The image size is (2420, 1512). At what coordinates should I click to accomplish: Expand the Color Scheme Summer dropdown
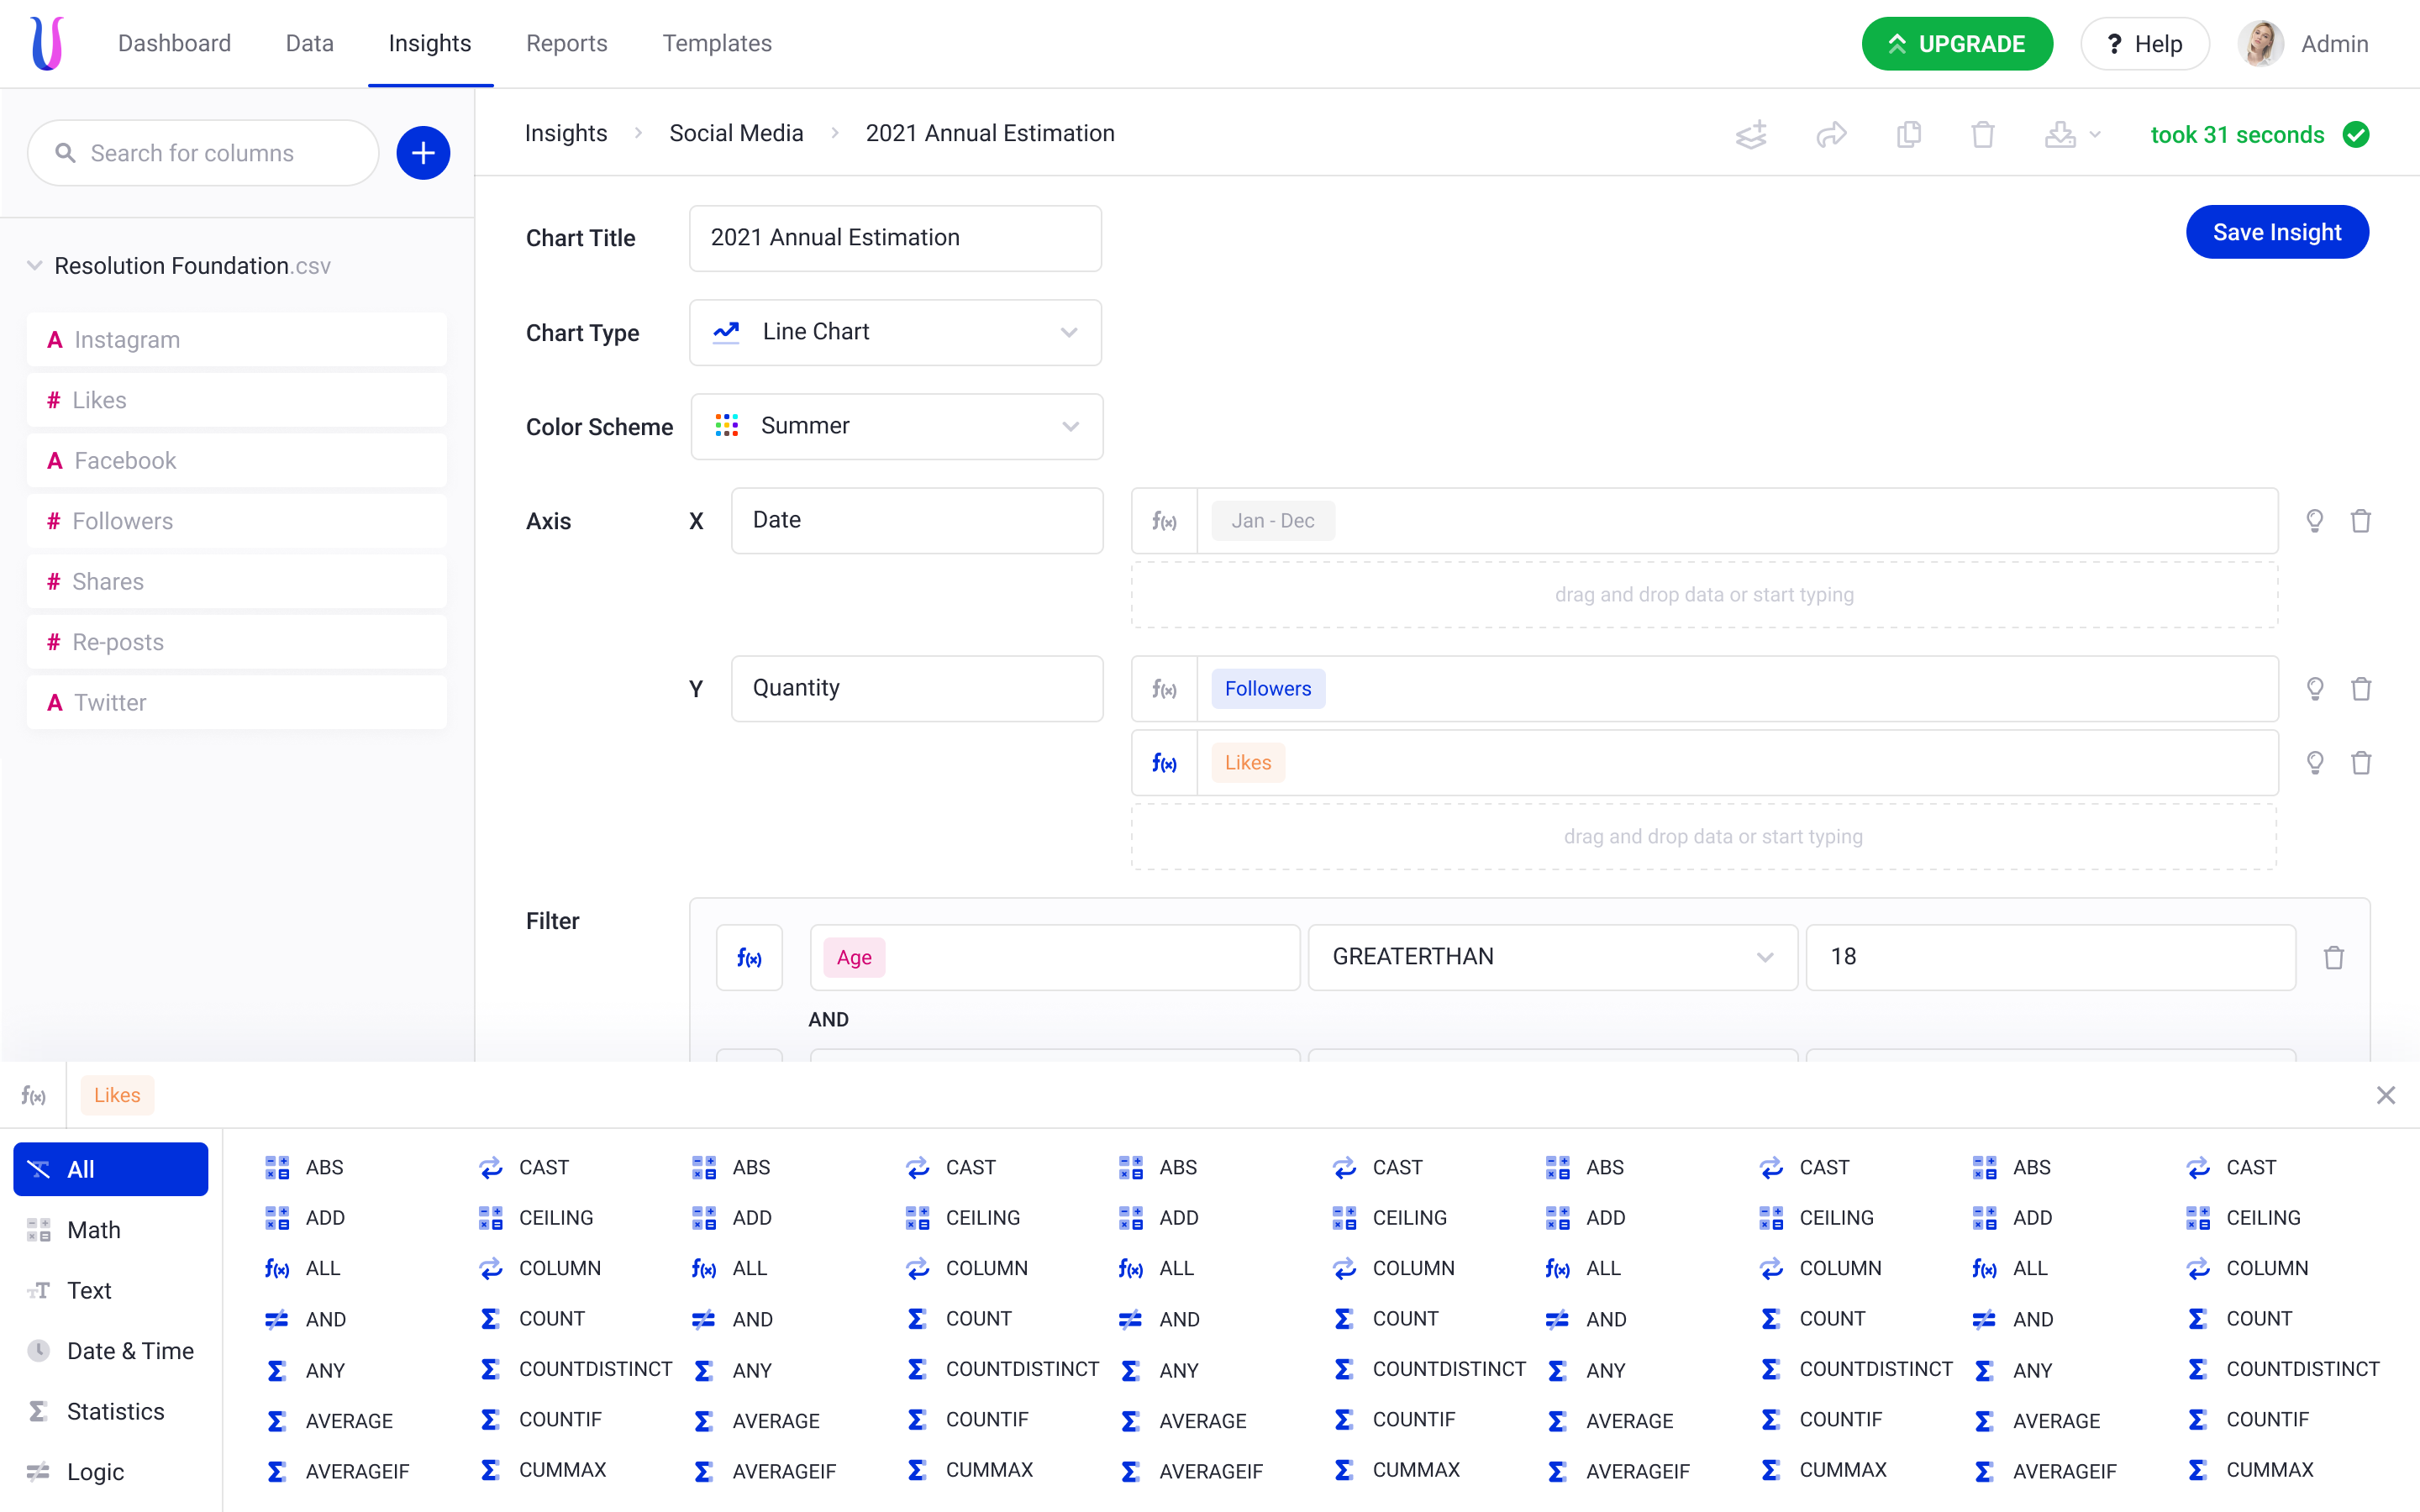tap(896, 426)
